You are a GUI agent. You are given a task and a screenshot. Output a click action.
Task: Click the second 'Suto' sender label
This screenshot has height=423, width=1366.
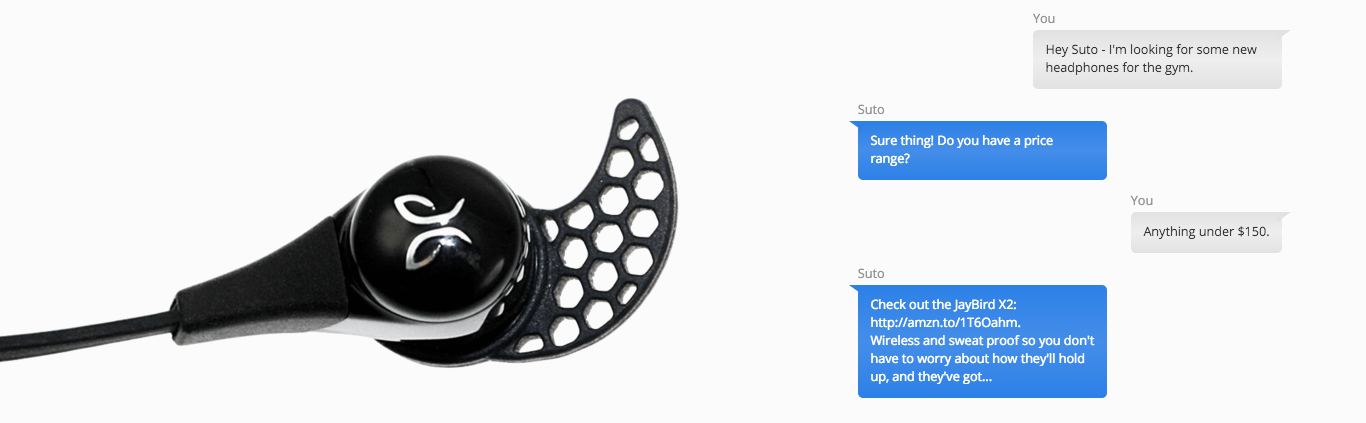871,273
